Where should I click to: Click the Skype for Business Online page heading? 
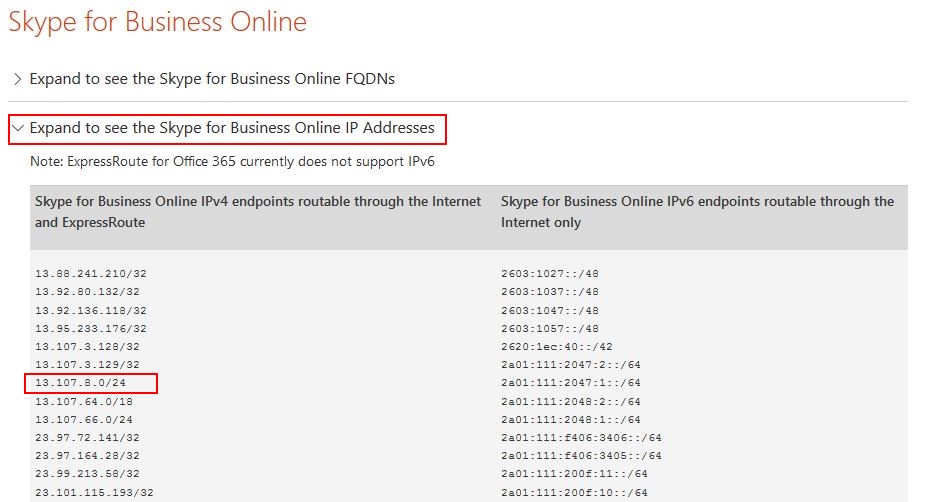(x=157, y=21)
